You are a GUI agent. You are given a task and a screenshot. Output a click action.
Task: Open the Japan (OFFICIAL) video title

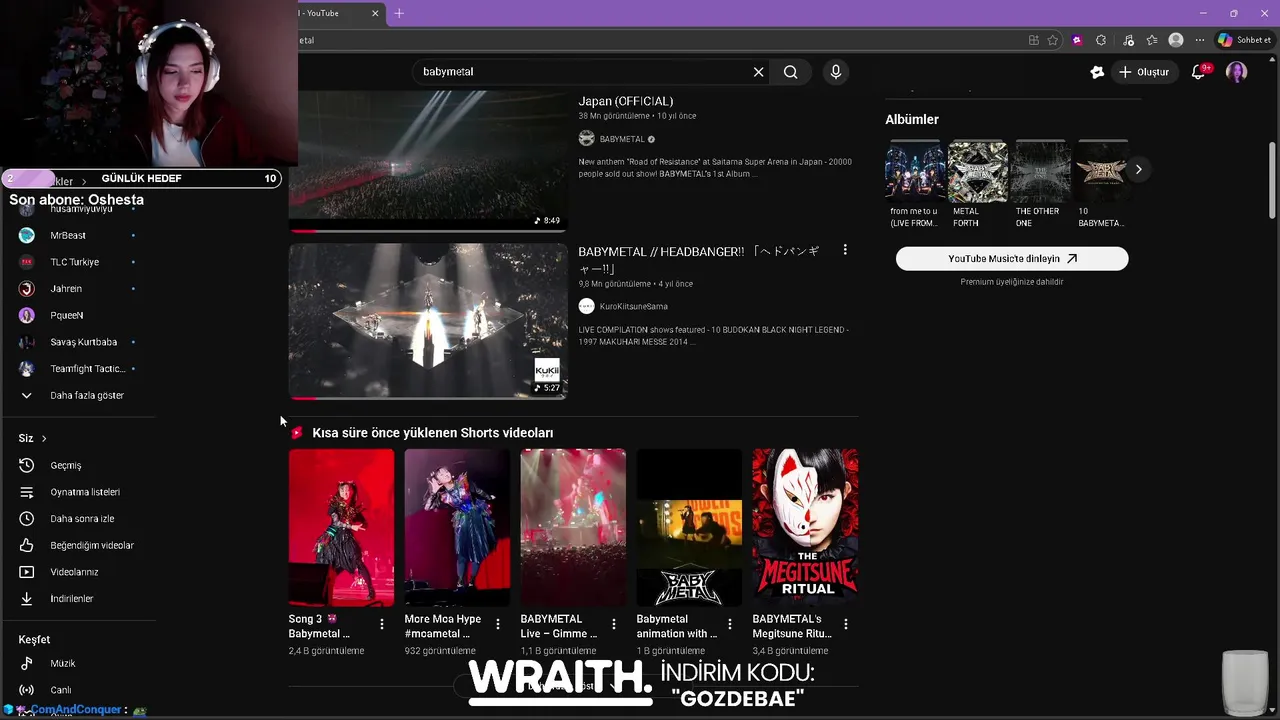(x=625, y=101)
